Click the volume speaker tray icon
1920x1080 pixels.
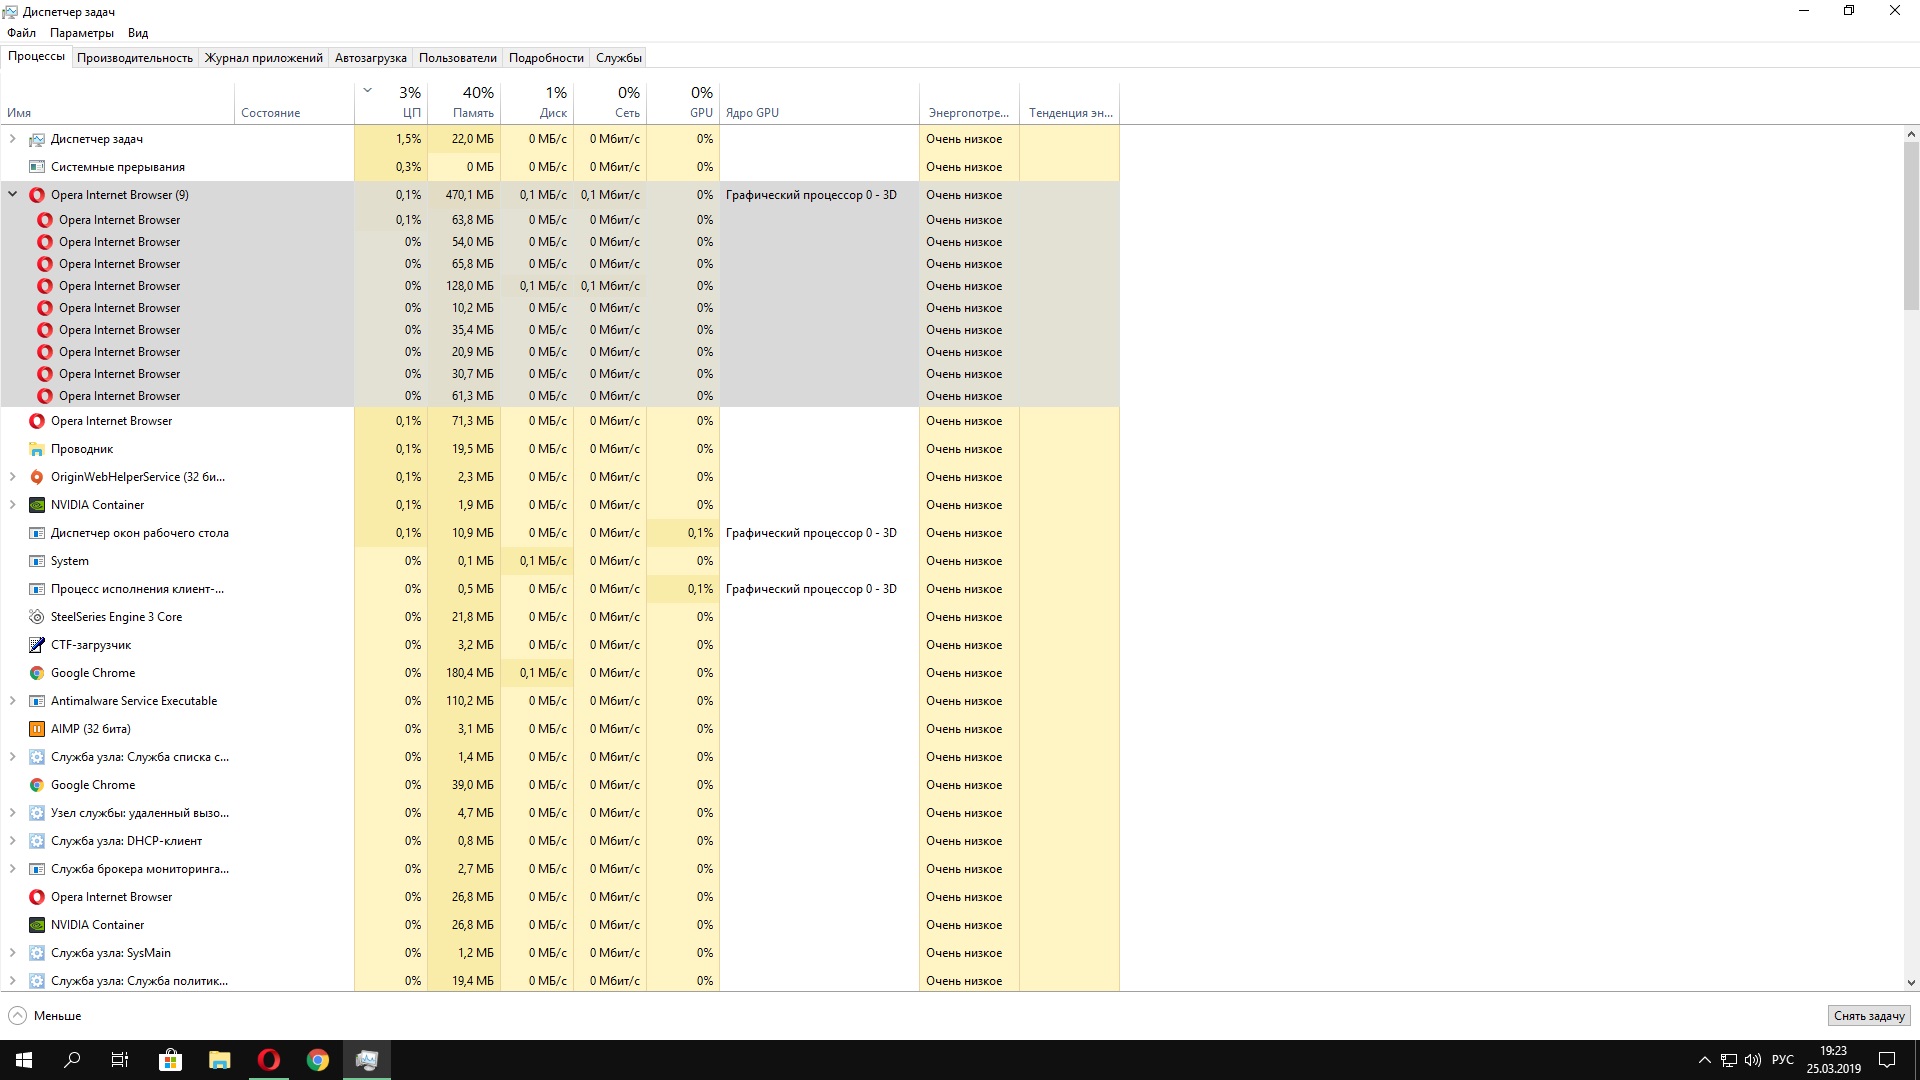pos(1753,1060)
